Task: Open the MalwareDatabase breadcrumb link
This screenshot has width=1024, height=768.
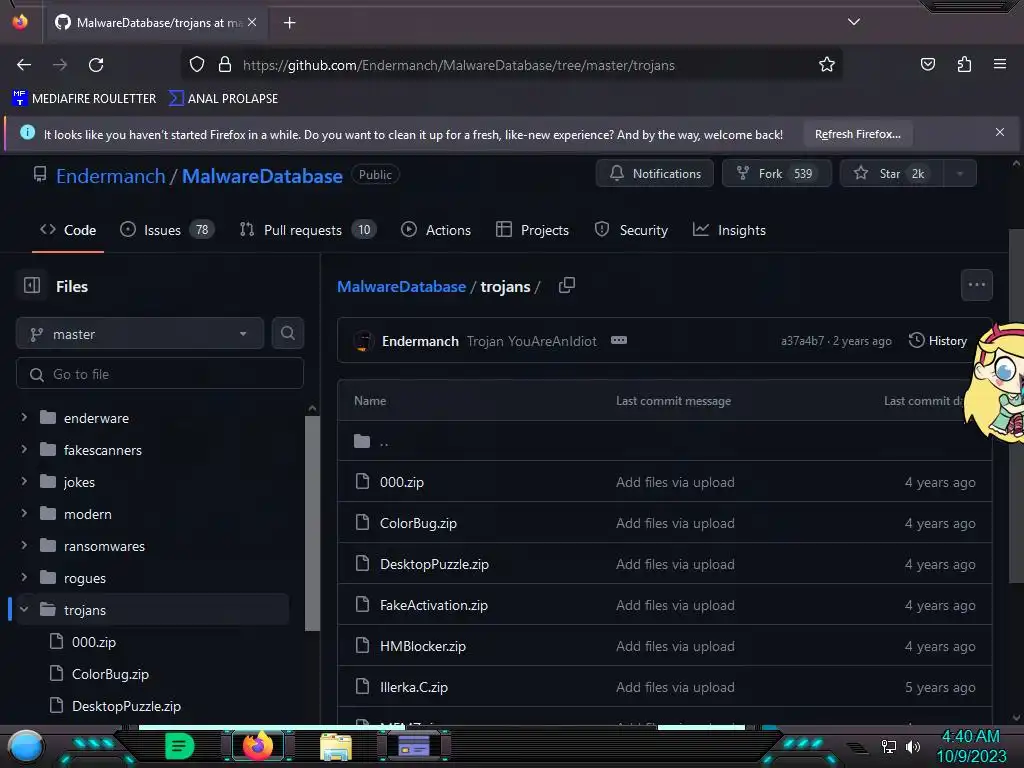Action: click(x=401, y=287)
